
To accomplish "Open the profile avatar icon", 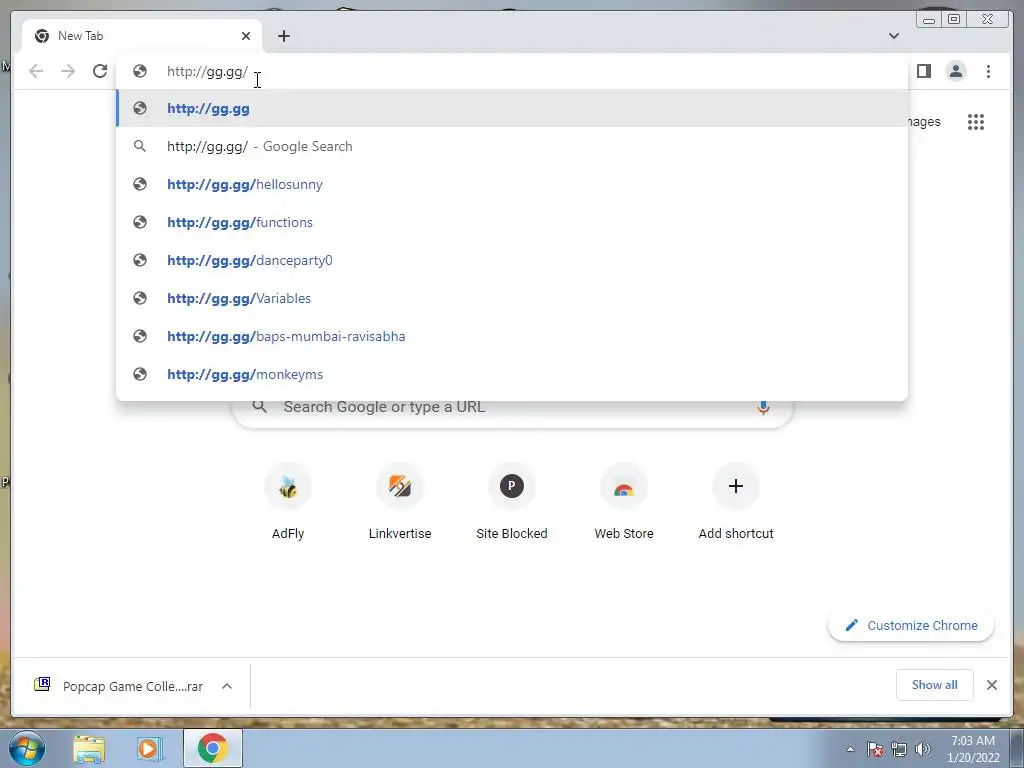I will point(955,71).
